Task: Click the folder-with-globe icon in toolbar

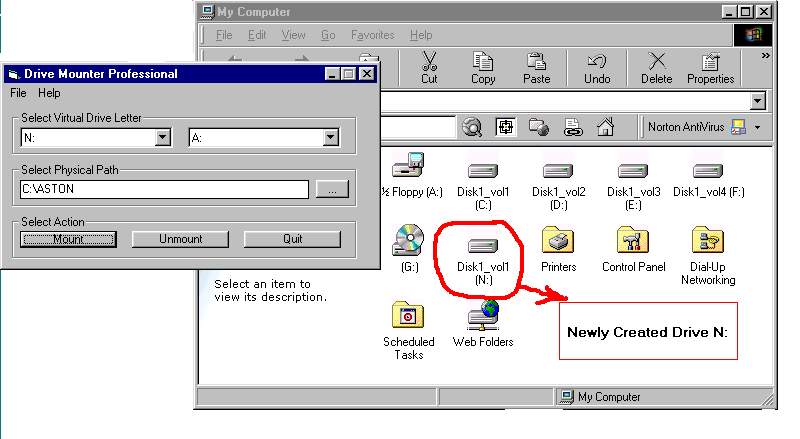Action: point(538,127)
